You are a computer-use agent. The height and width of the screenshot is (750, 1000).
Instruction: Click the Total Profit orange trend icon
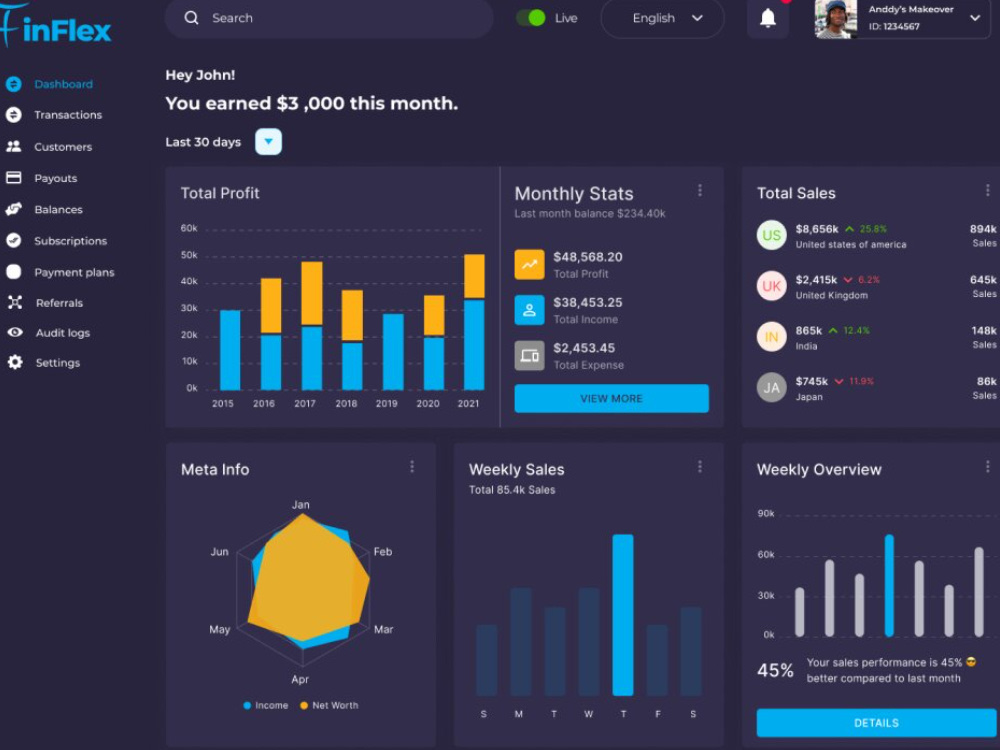(x=529, y=265)
